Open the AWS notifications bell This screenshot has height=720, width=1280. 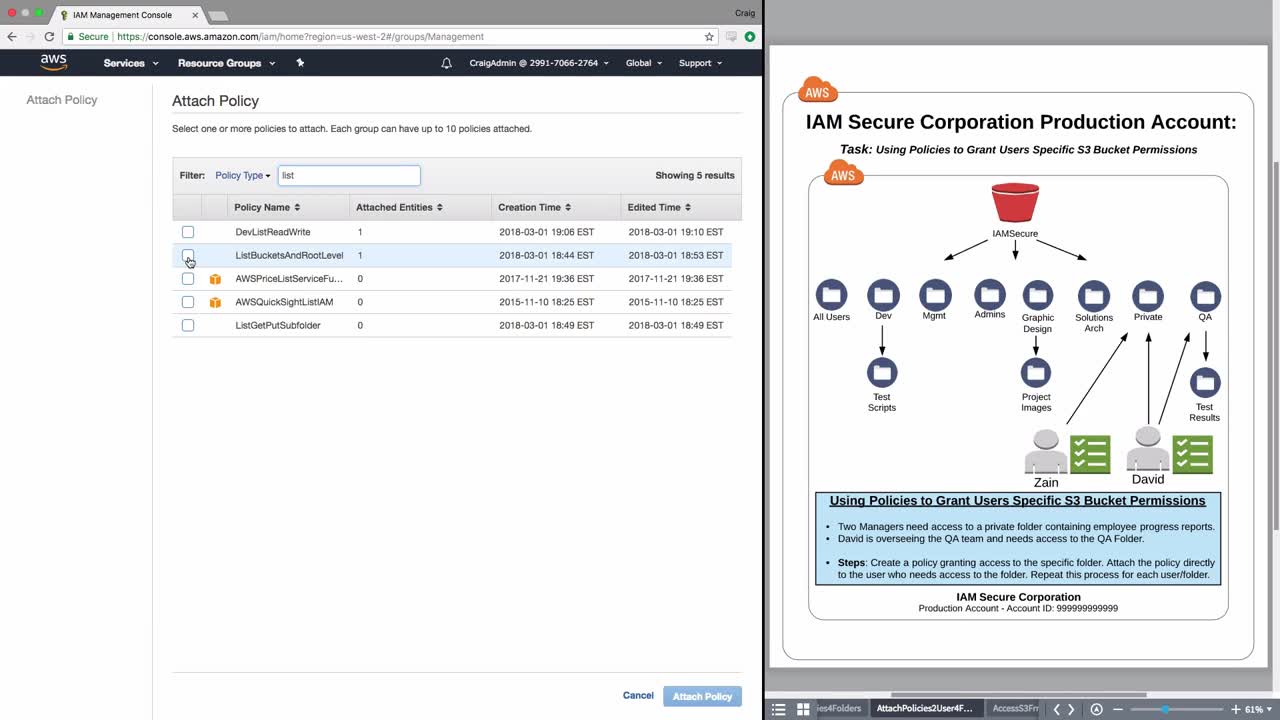[x=446, y=63]
